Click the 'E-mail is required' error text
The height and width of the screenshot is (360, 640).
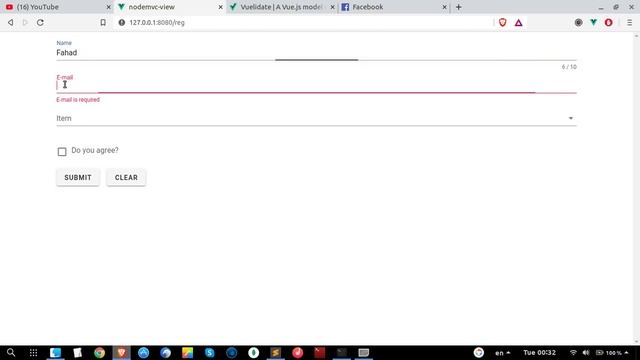pos(78,100)
